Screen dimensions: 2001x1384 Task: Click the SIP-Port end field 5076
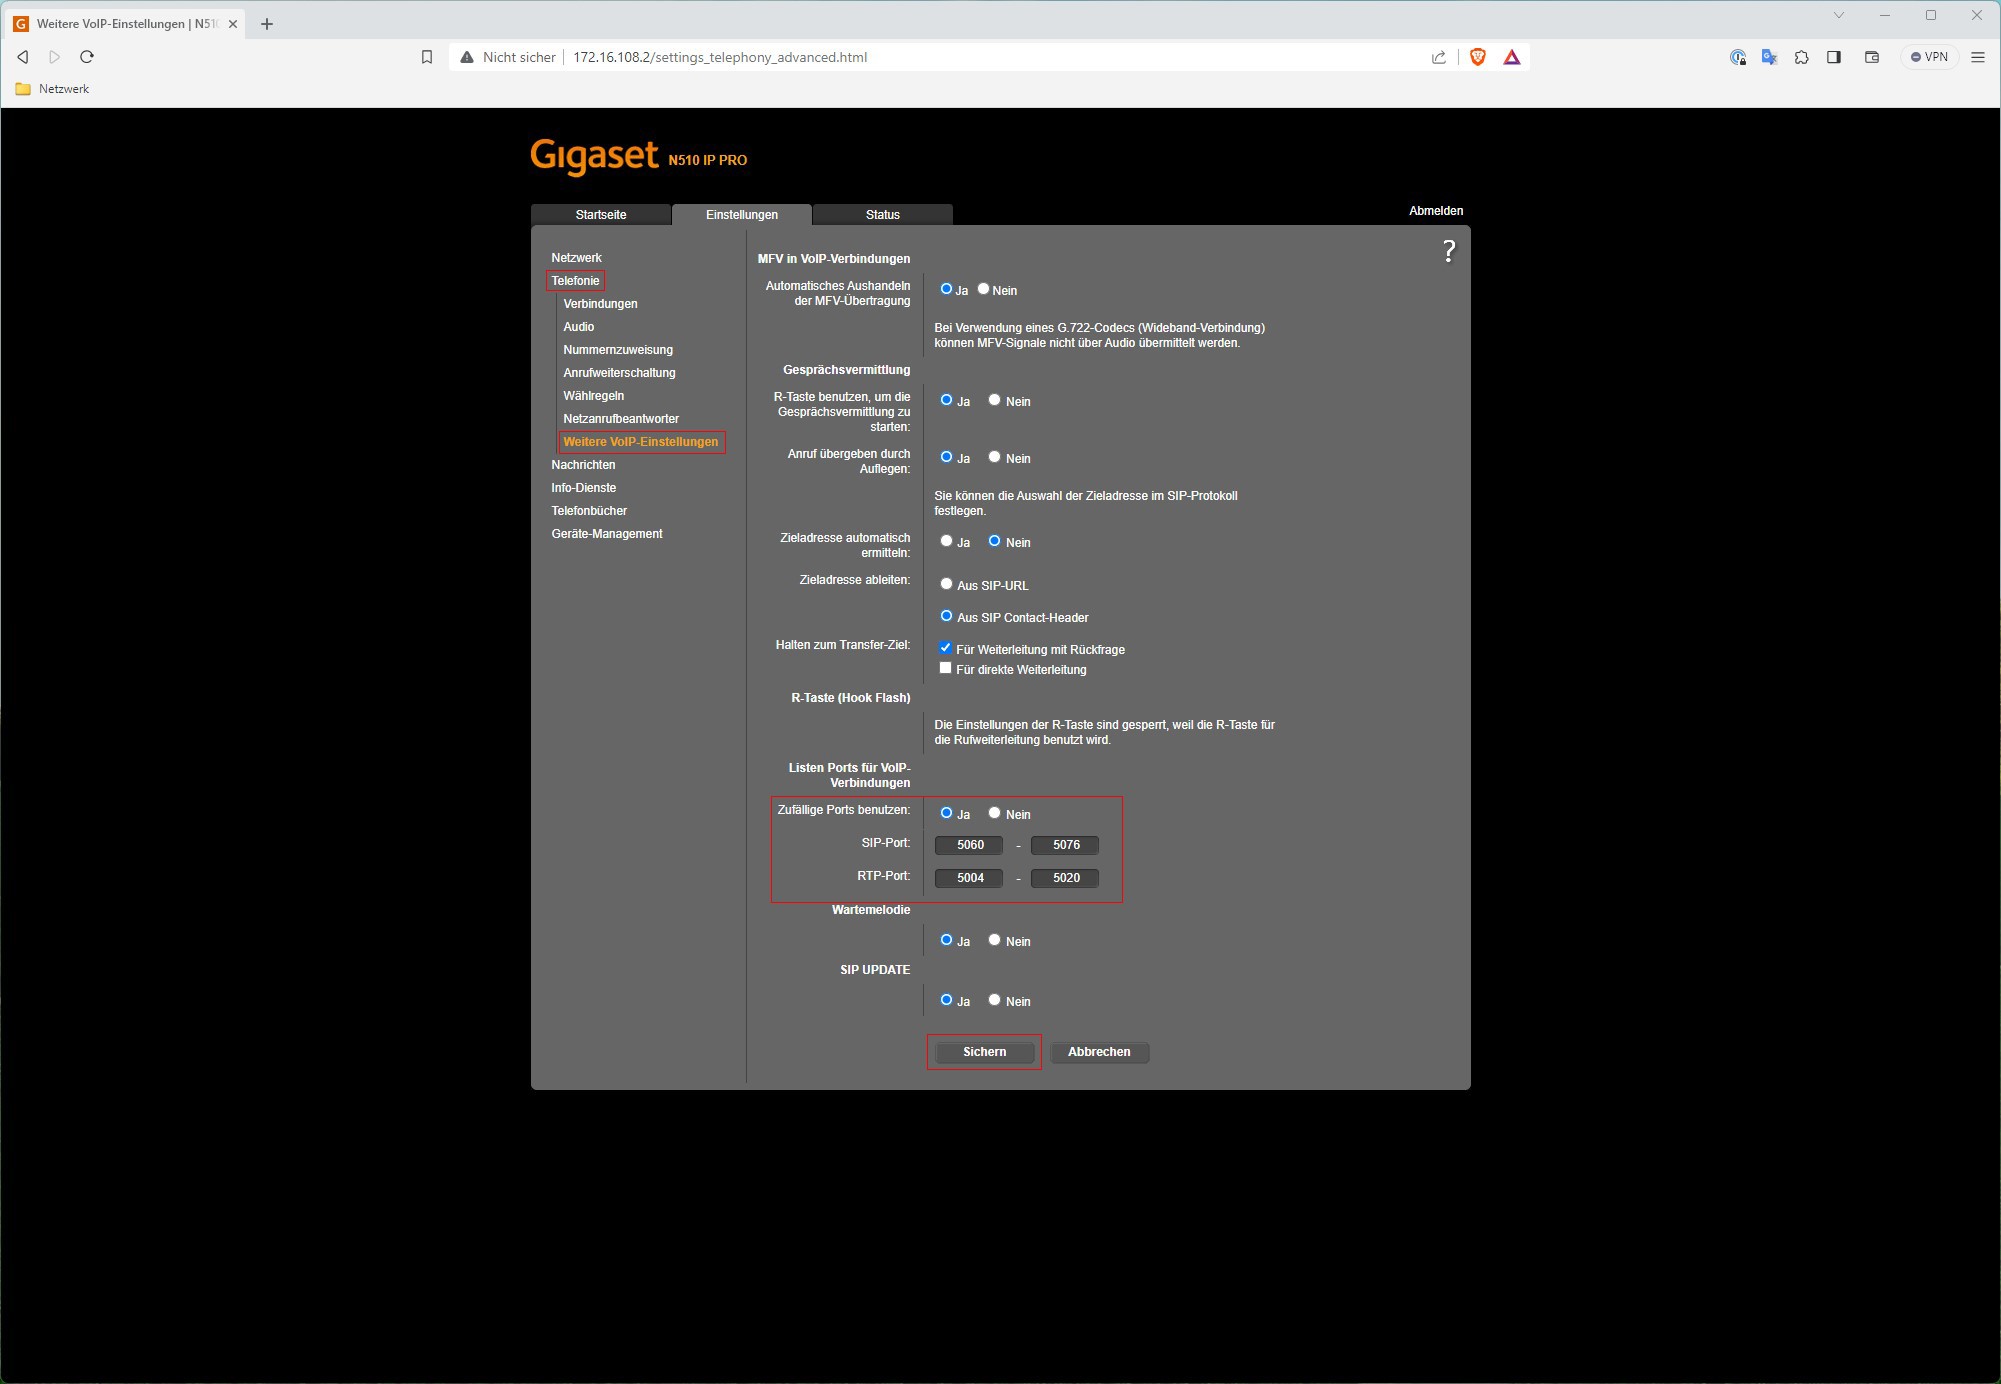pos(1065,845)
